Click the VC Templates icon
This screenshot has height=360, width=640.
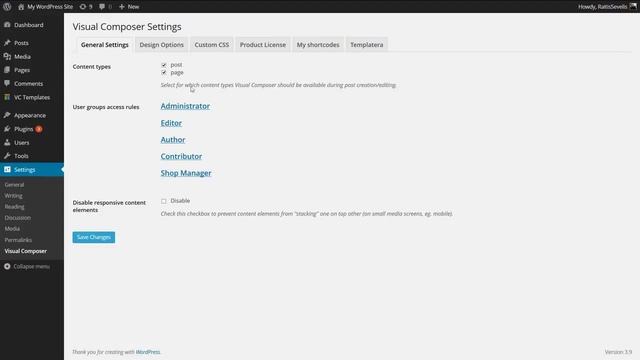point(7,97)
